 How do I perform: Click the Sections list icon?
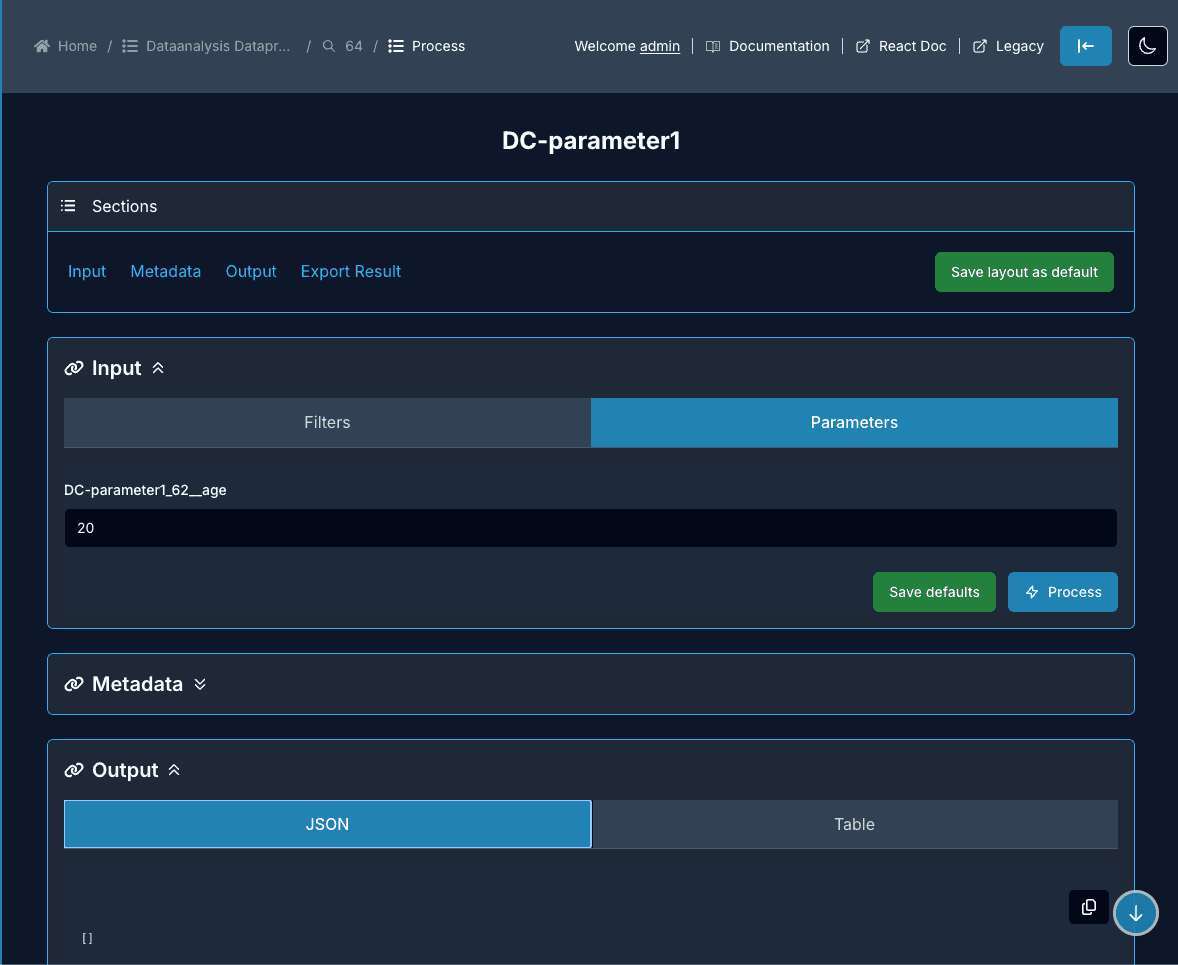[68, 206]
